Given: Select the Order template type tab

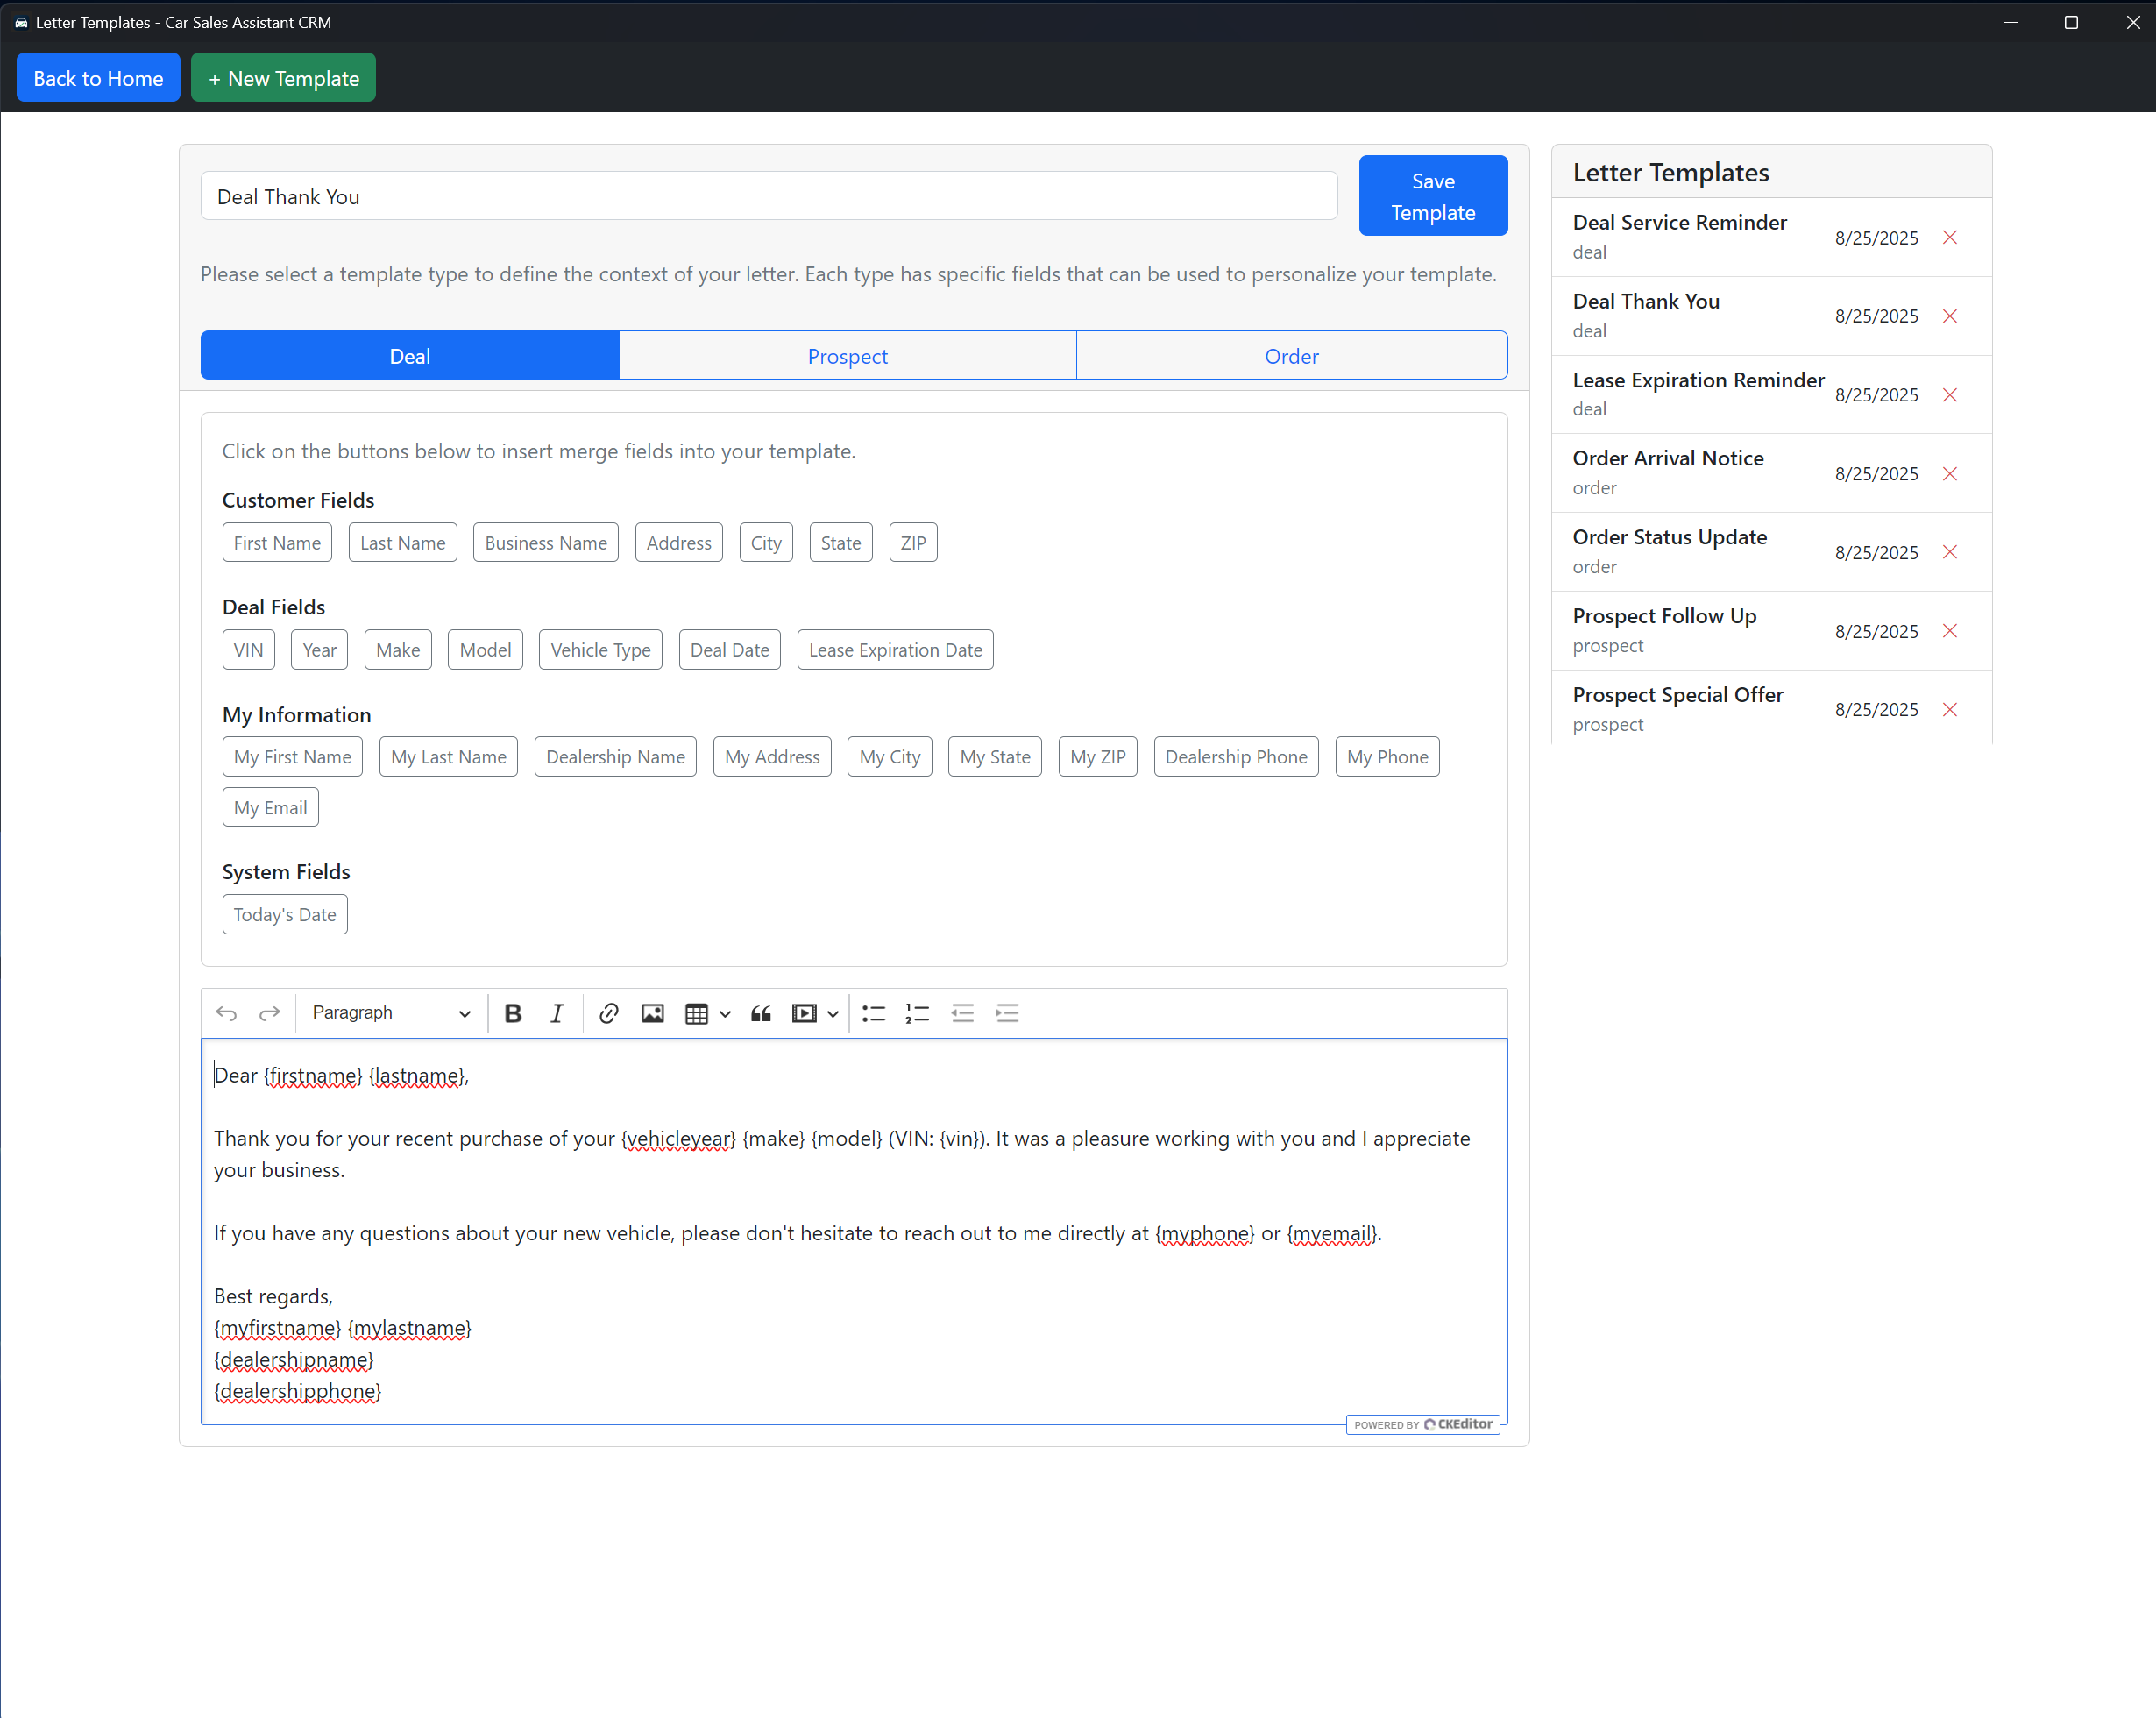Looking at the screenshot, I should coord(1291,356).
